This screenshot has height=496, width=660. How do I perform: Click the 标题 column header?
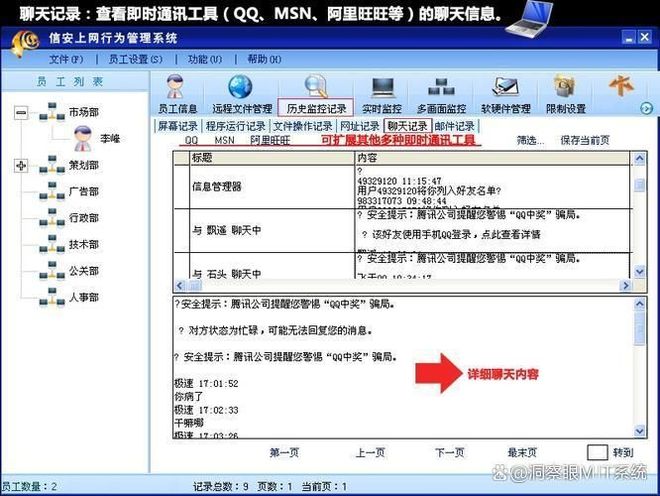click(272, 158)
